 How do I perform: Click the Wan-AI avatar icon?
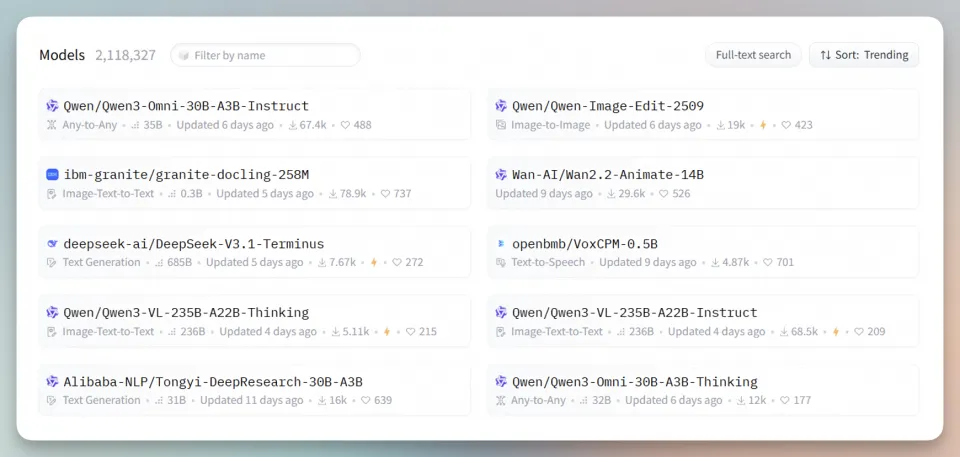(x=501, y=175)
